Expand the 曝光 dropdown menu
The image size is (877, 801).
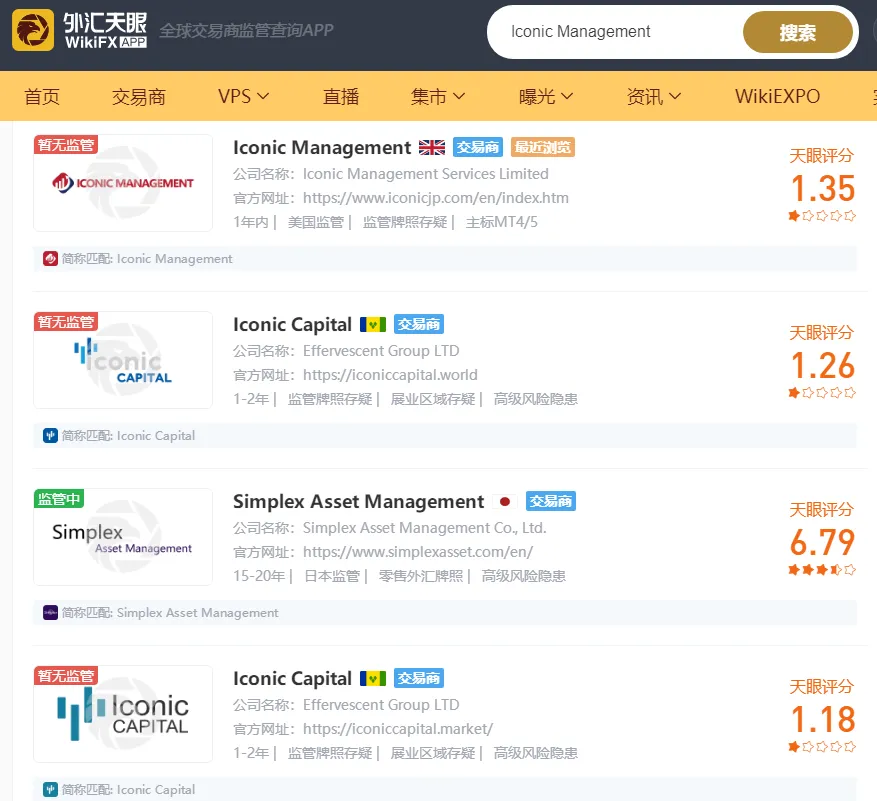(x=546, y=96)
